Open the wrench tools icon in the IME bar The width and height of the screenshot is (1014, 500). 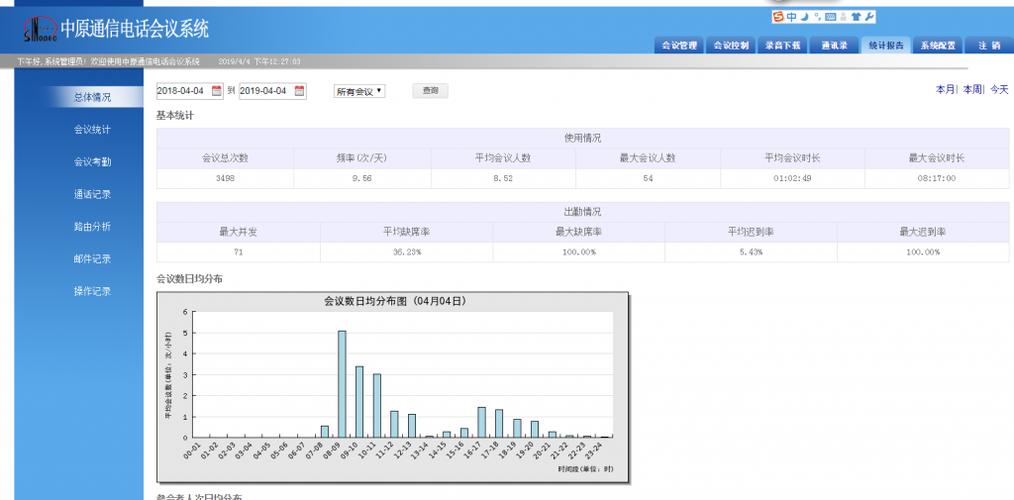pos(868,17)
